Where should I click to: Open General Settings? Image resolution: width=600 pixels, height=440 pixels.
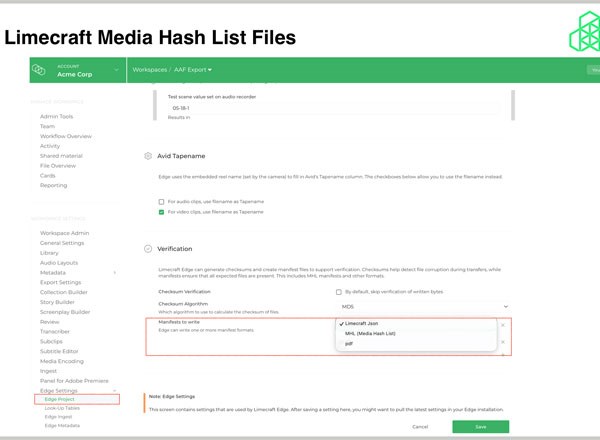click(62, 243)
